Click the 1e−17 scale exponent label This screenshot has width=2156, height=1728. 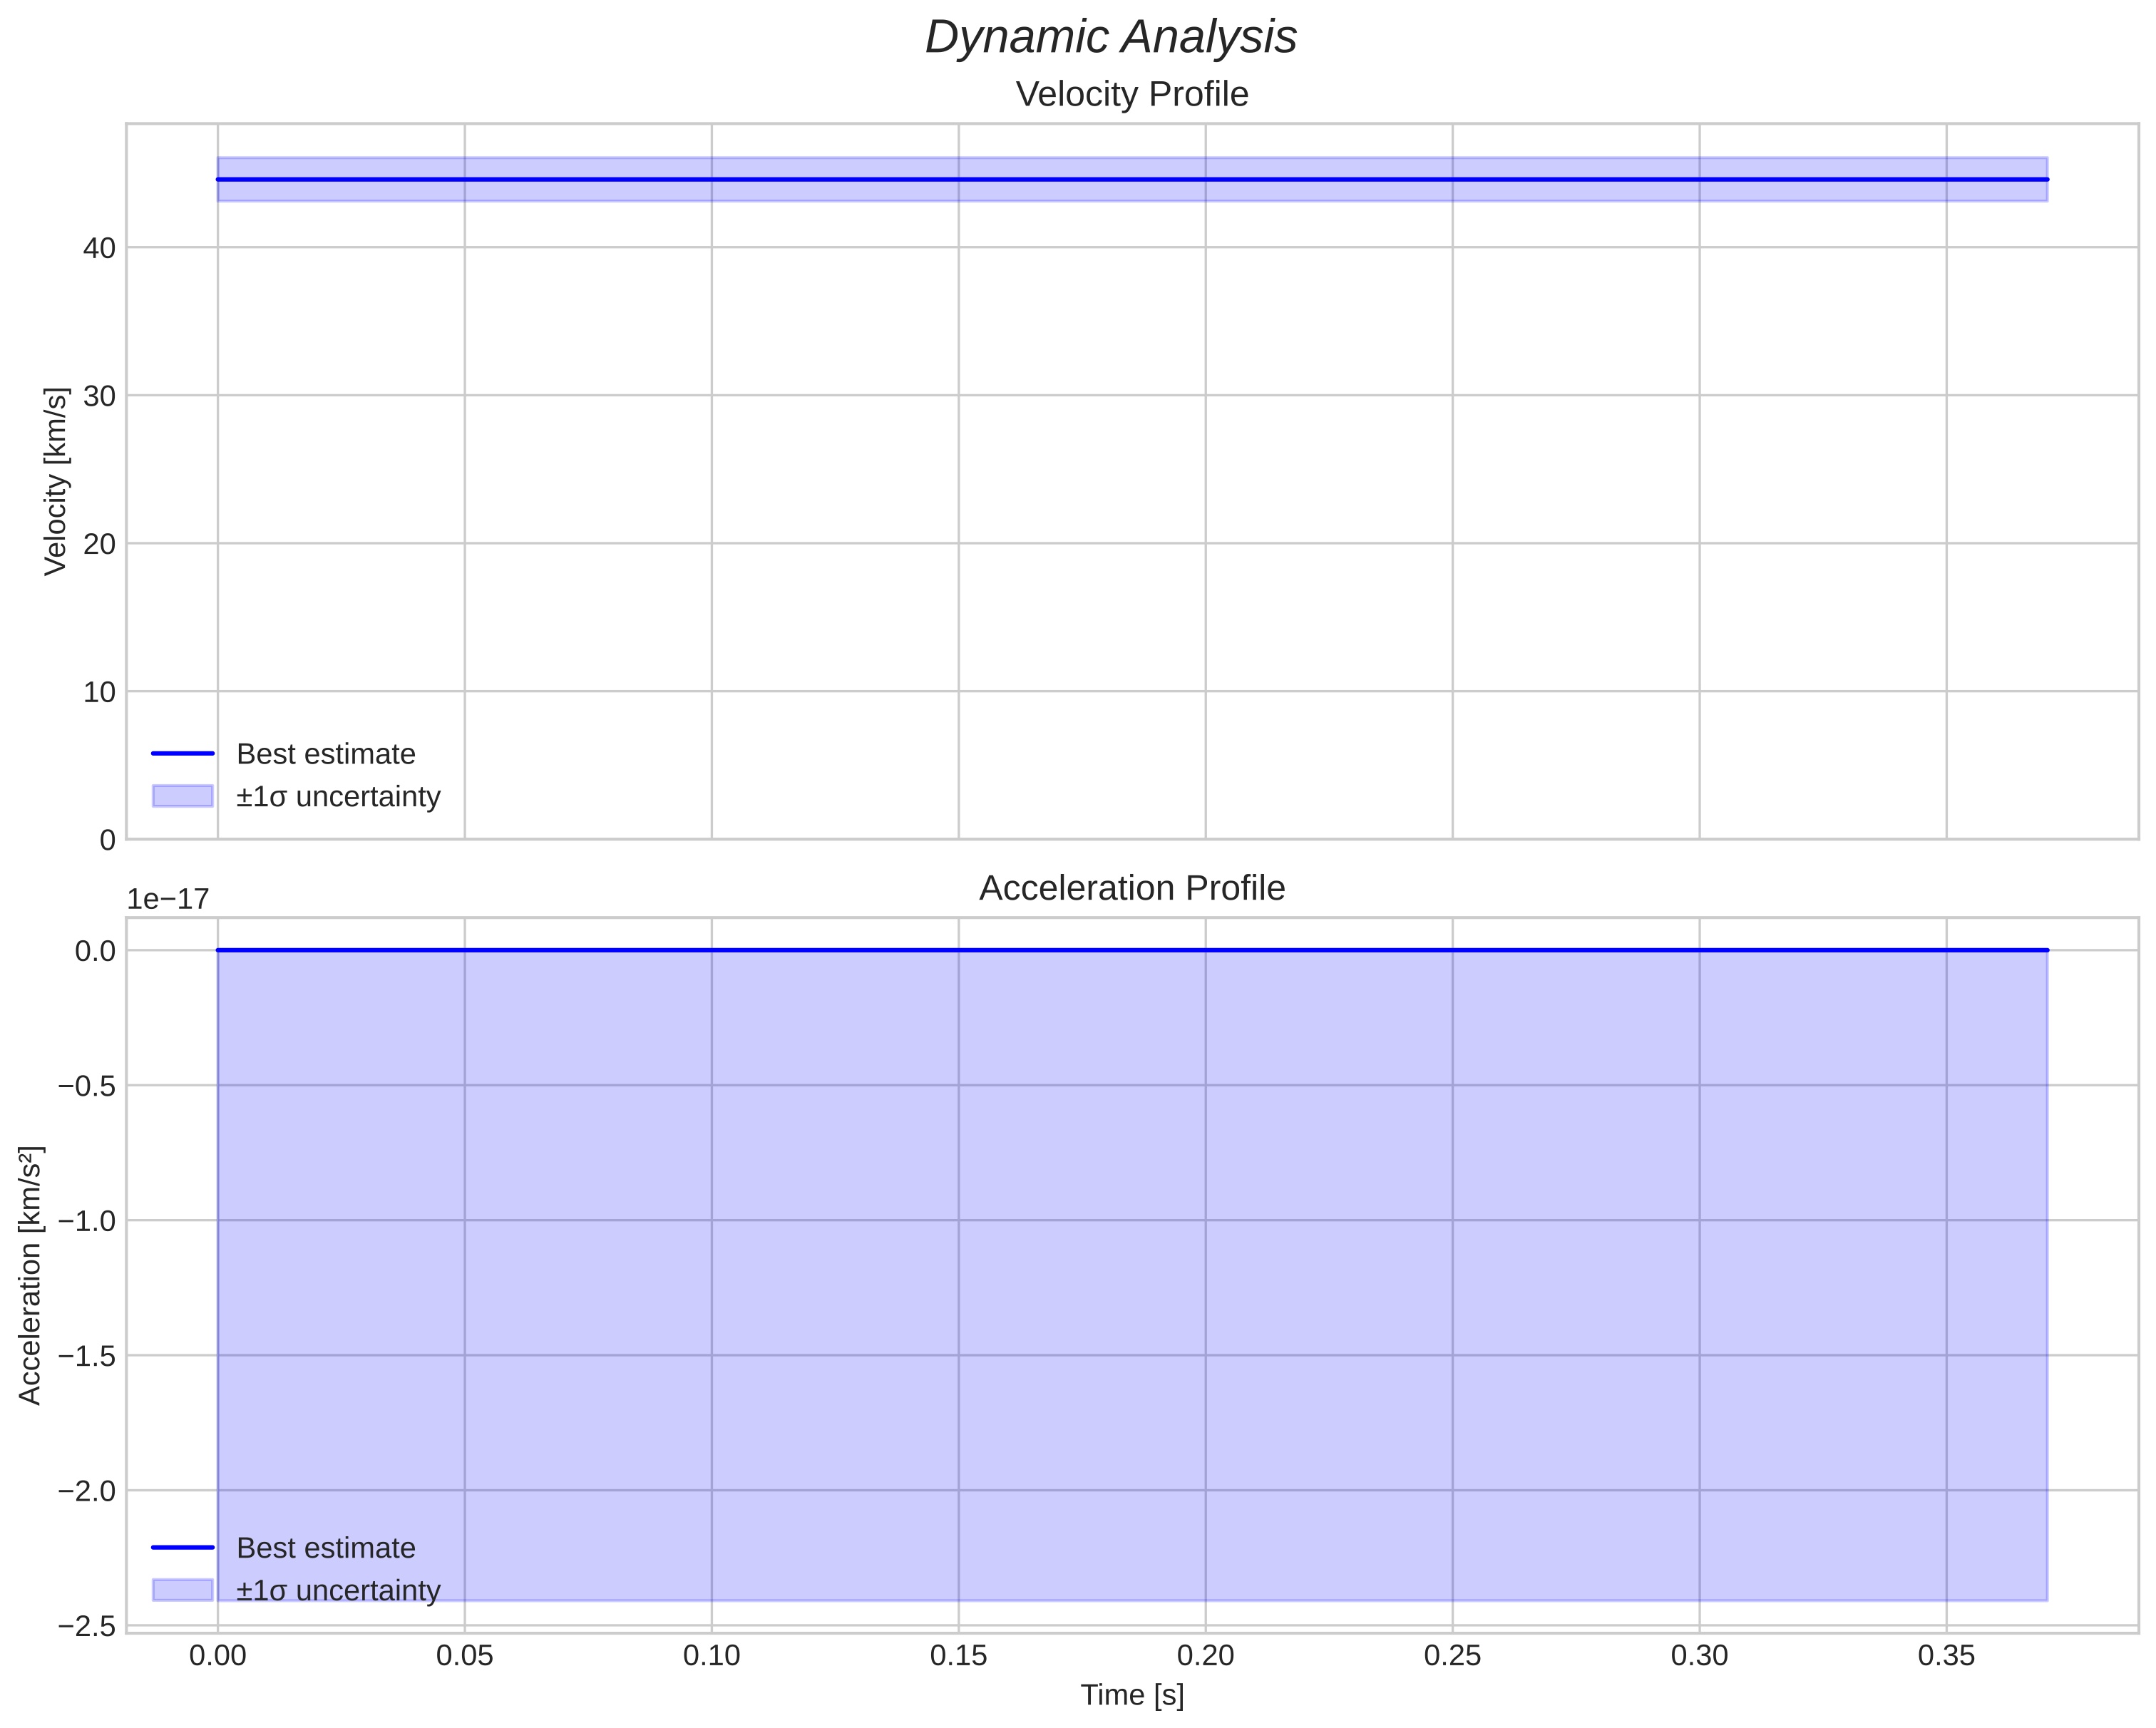click(168, 899)
